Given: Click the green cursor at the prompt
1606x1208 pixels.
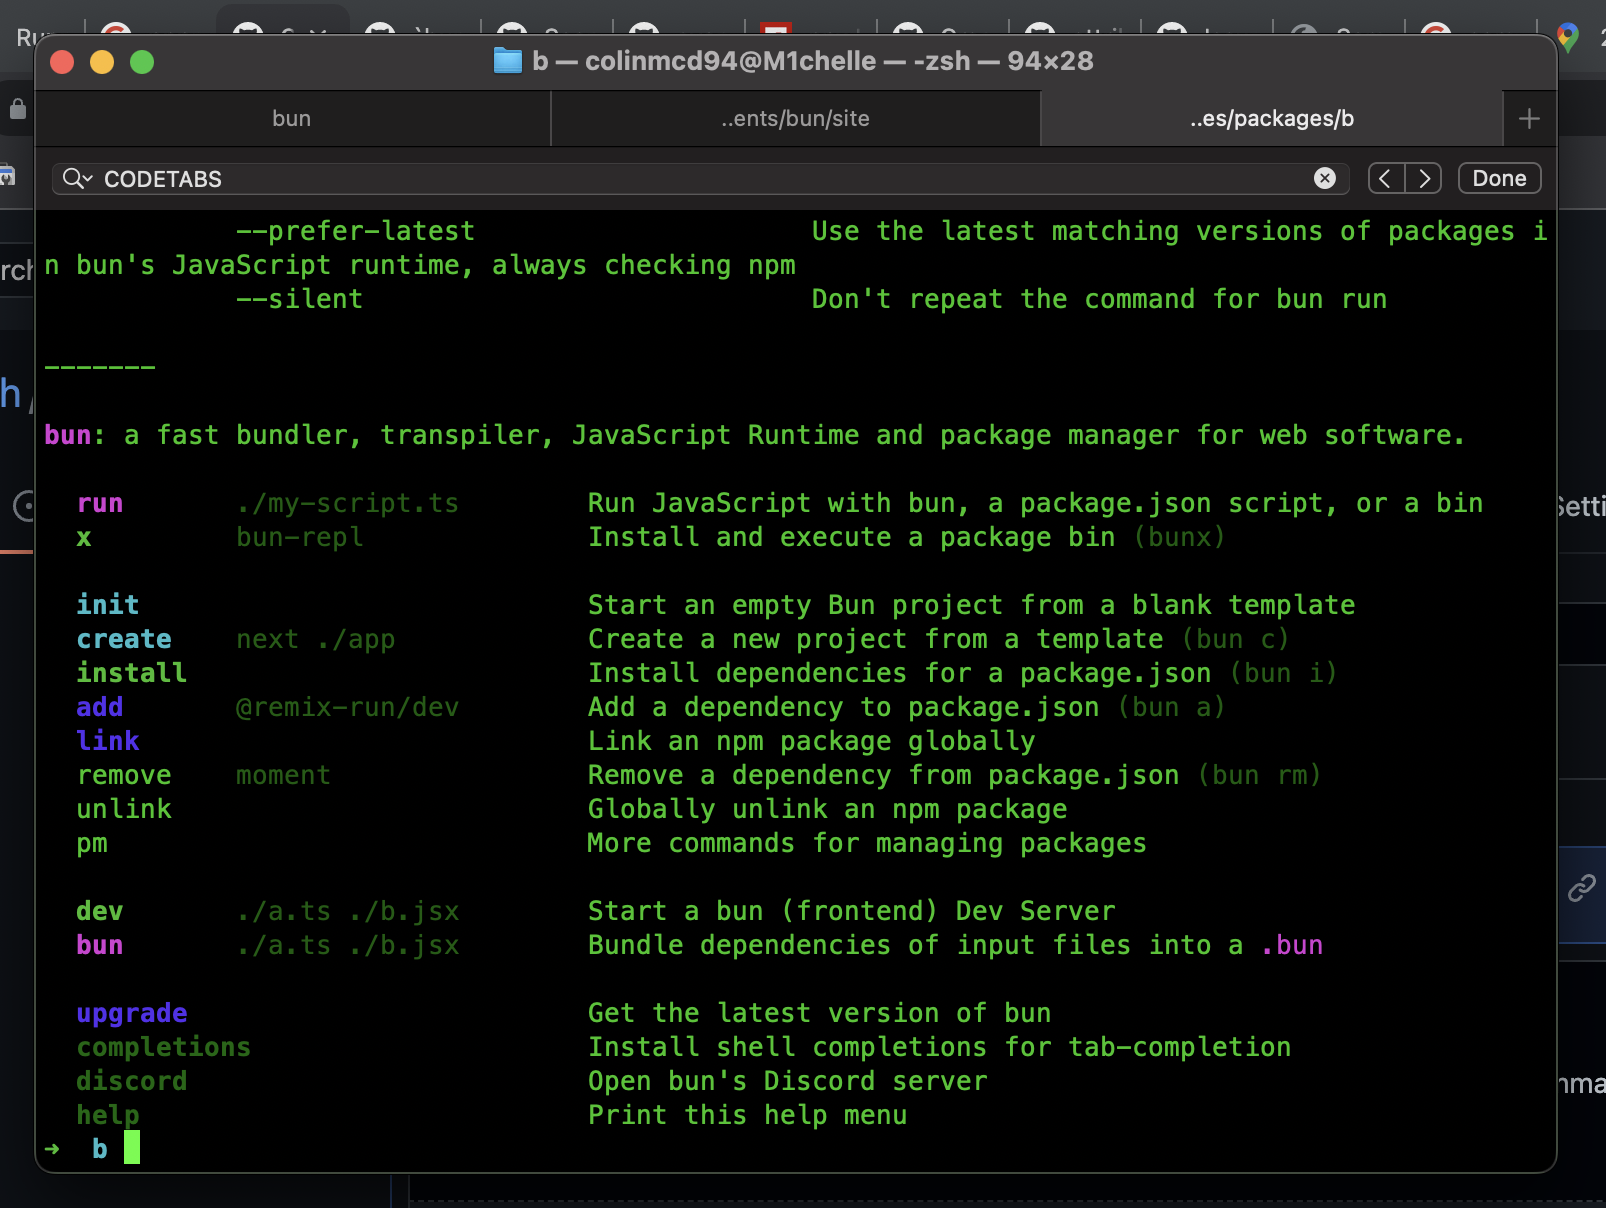Looking at the screenshot, I should click(x=131, y=1147).
